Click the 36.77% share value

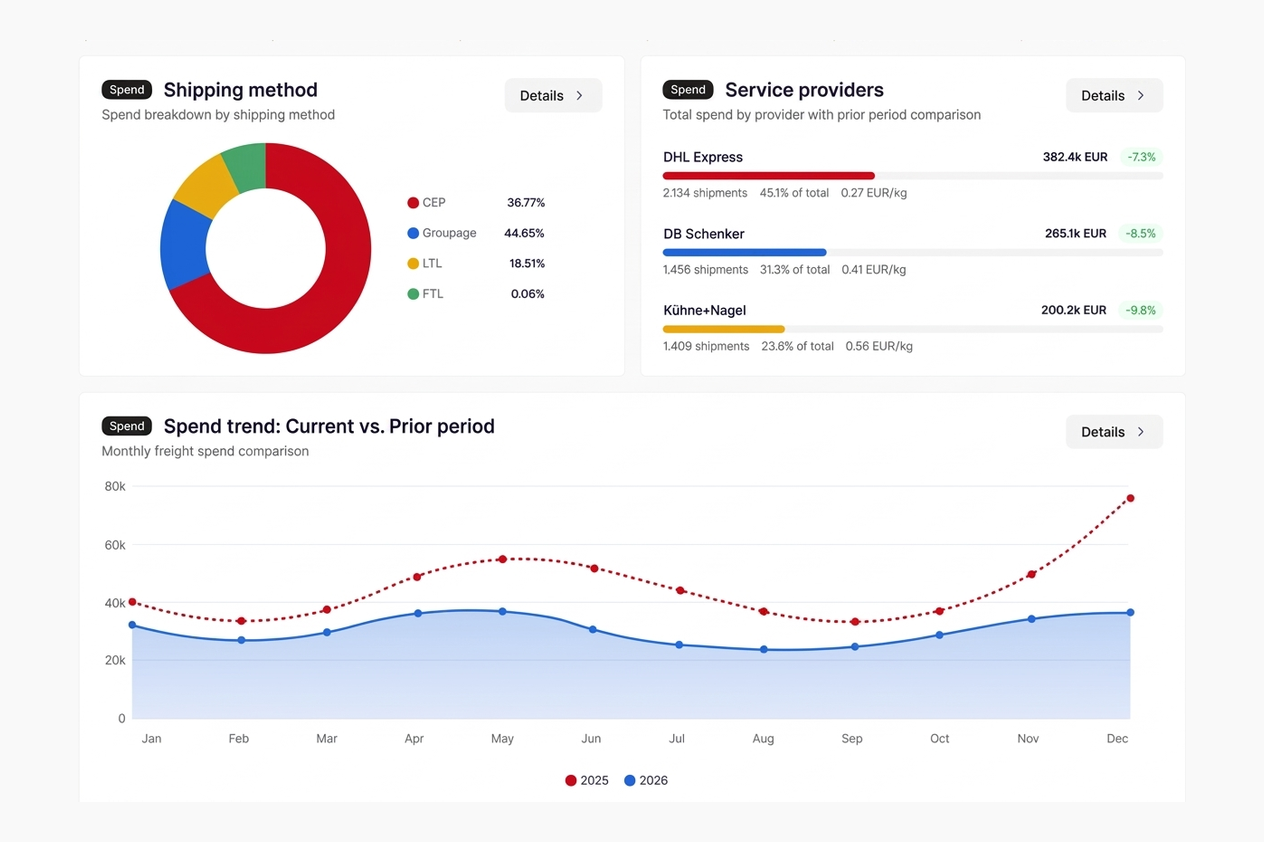[526, 203]
